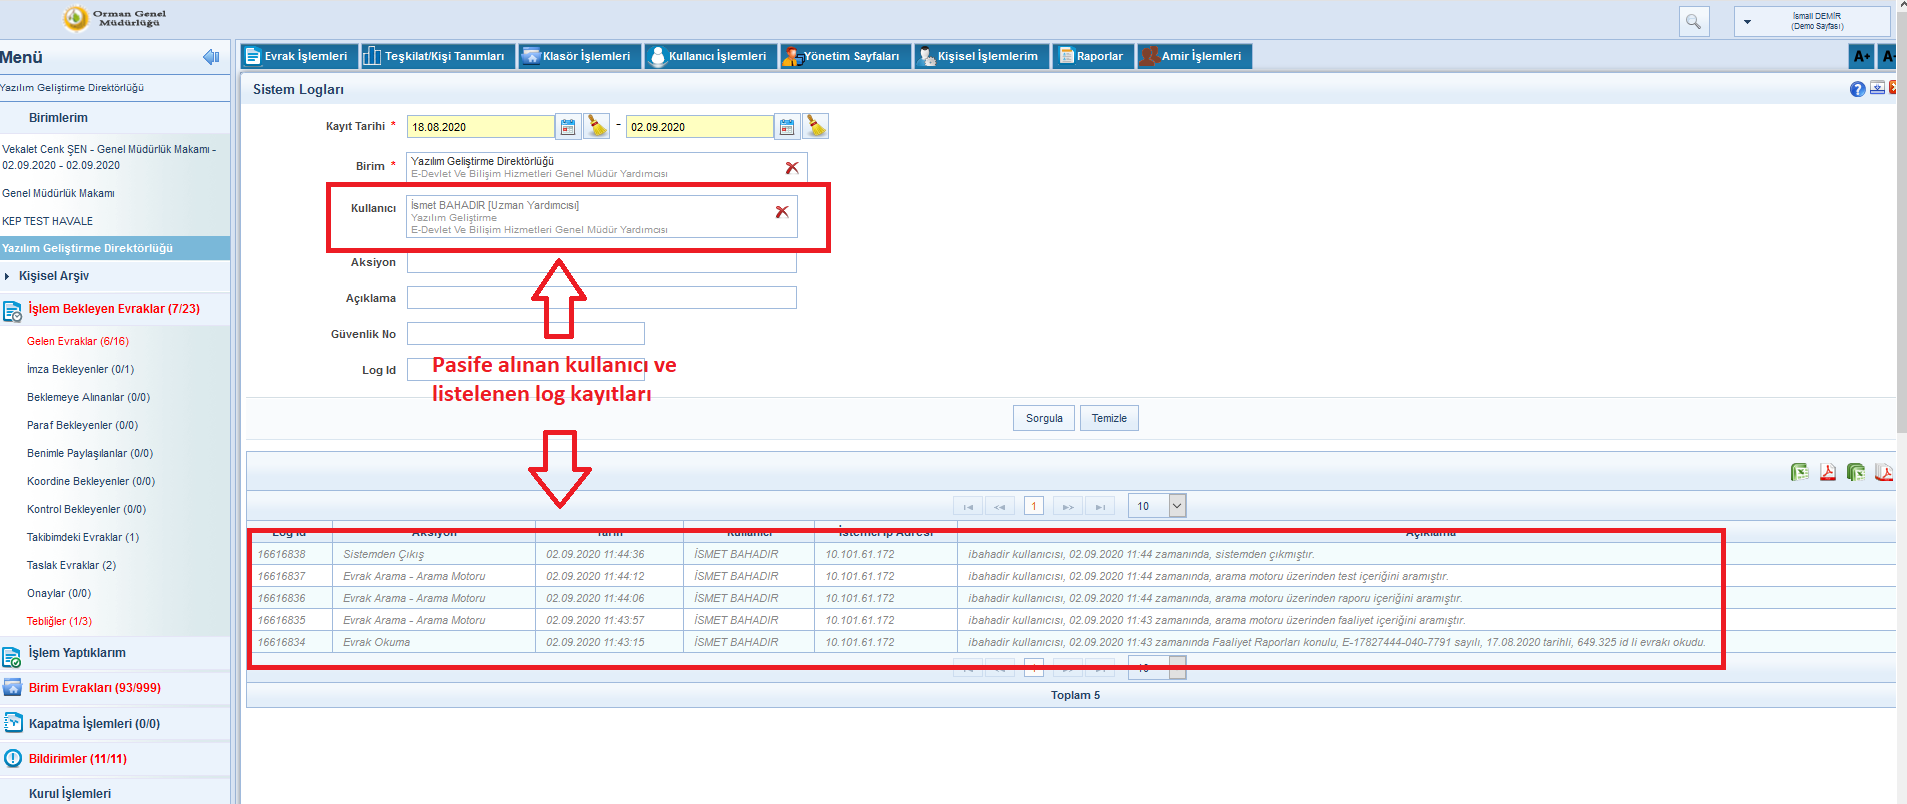Clear the end date with the broom icon

point(816,126)
